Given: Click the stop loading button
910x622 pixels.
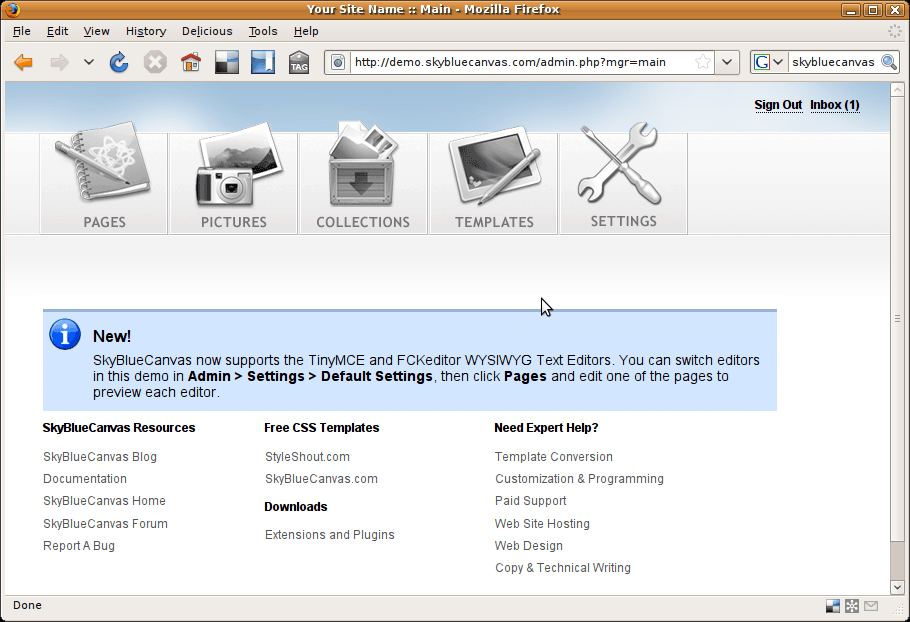Looking at the screenshot, I should pos(155,62).
